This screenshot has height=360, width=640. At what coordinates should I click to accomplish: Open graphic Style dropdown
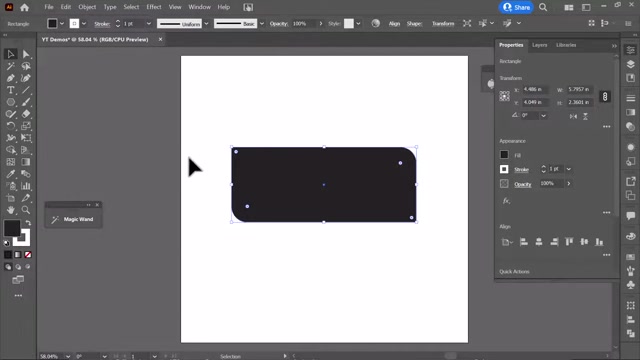tap(358, 24)
